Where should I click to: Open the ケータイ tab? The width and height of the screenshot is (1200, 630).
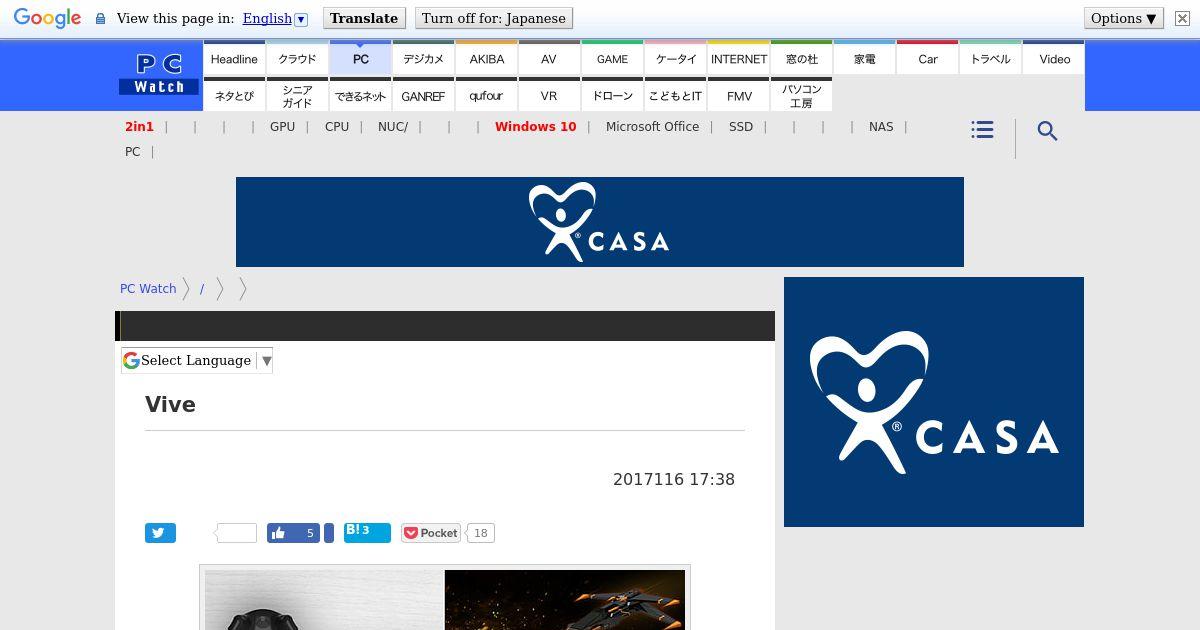tap(676, 59)
